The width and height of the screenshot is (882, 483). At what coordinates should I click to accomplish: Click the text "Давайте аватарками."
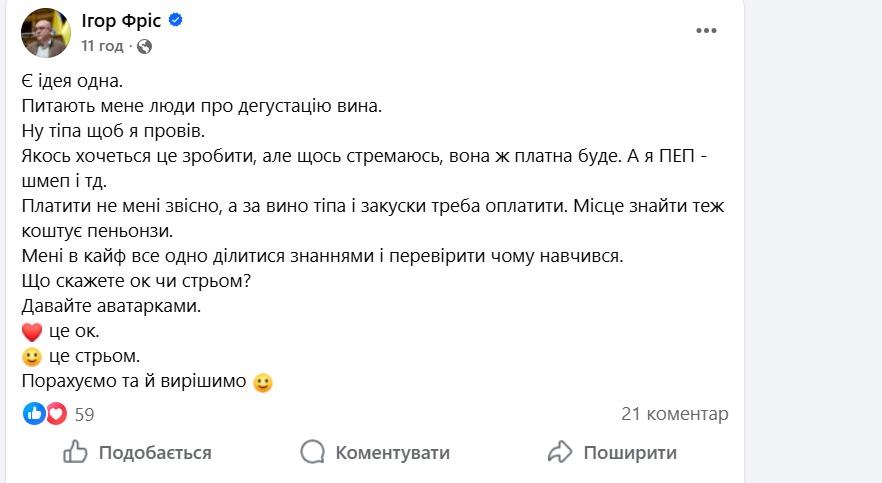pos(111,306)
